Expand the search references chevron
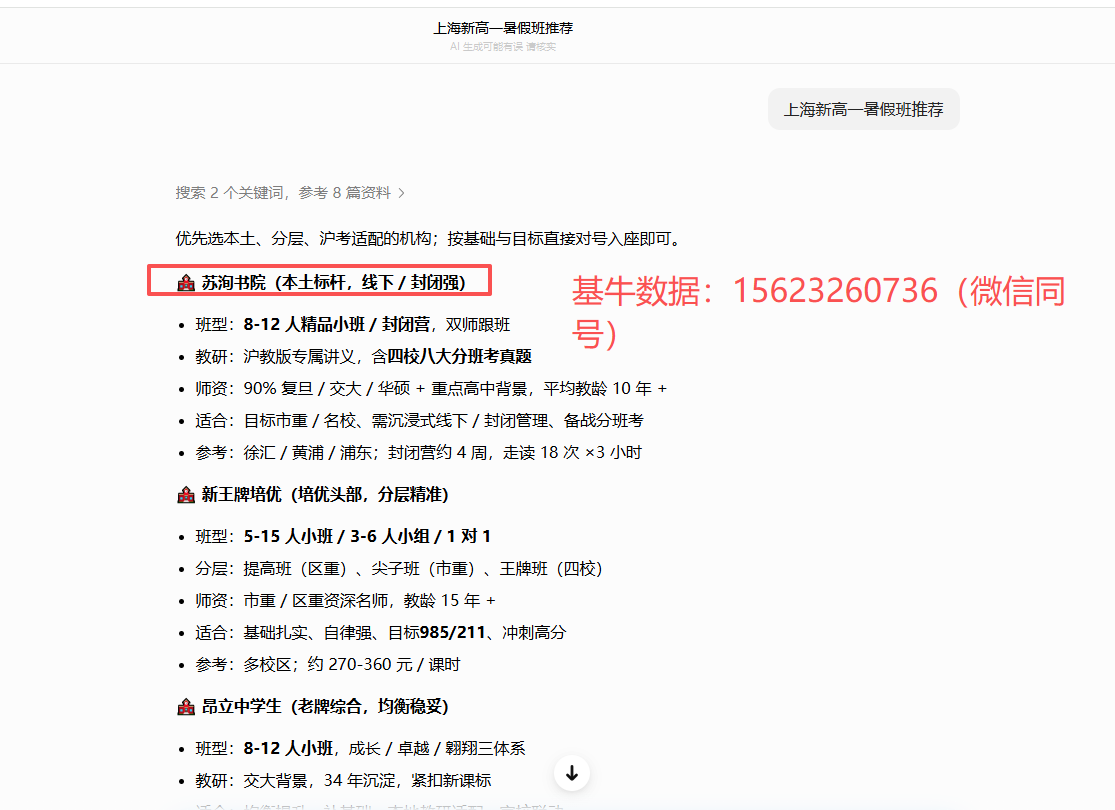The width and height of the screenshot is (1115, 810). (402, 193)
